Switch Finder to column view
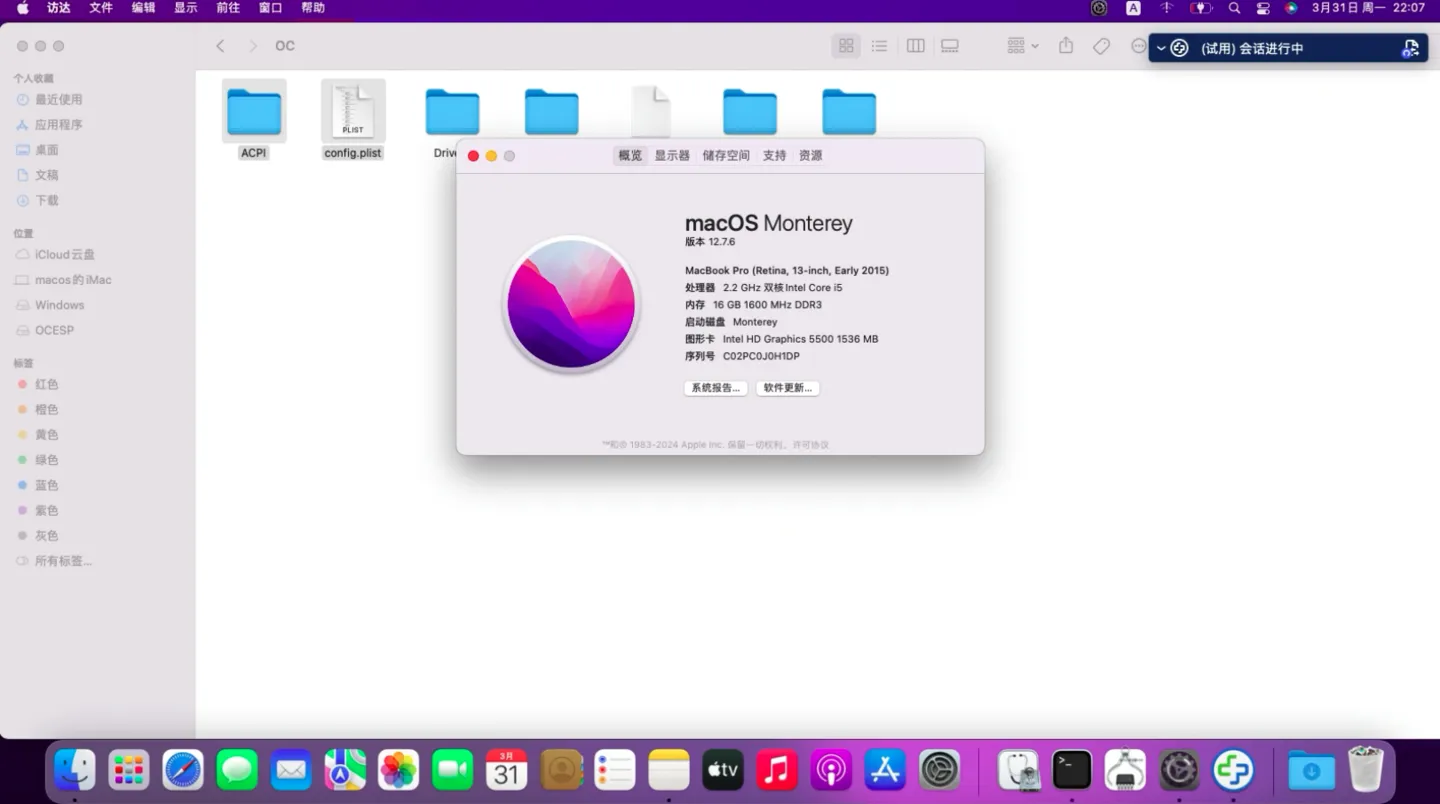Image resolution: width=1440 pixels, height=804 pixels. 915,45
